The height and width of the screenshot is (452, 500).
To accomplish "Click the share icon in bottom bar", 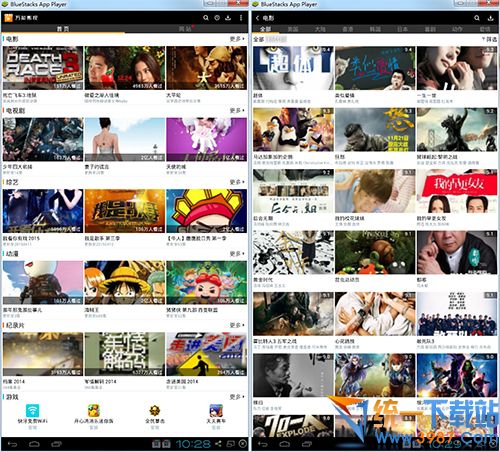I will click(218, 444).
